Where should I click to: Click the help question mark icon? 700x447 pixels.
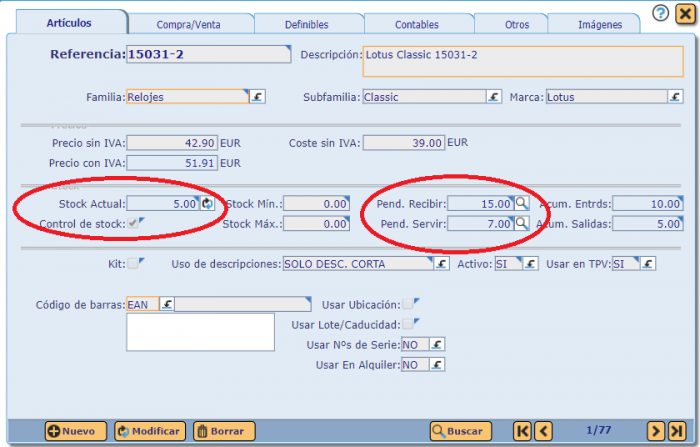click(660, 13)
